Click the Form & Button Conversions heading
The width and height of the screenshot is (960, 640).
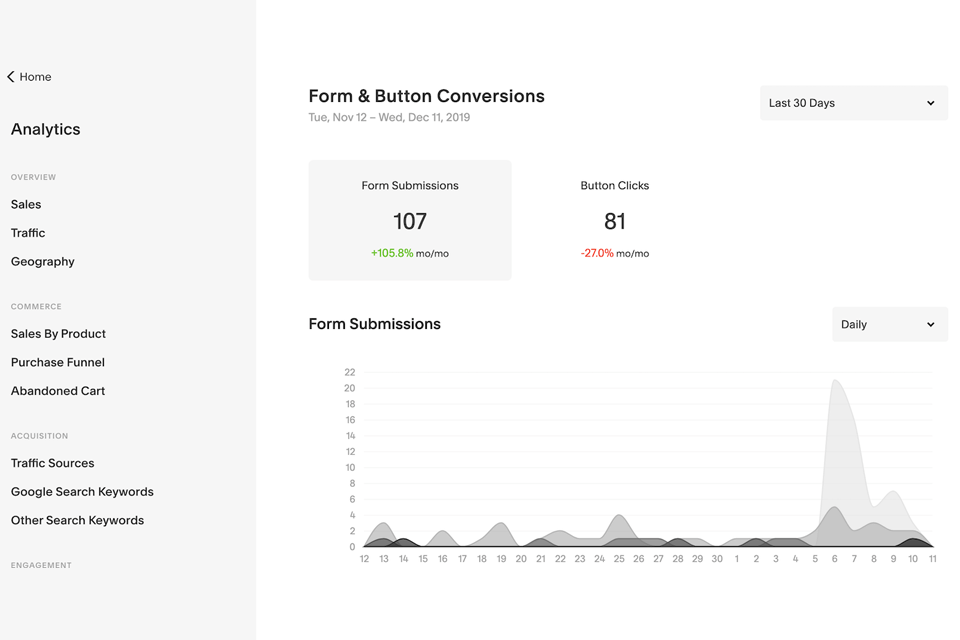click(x=426, y=96)
